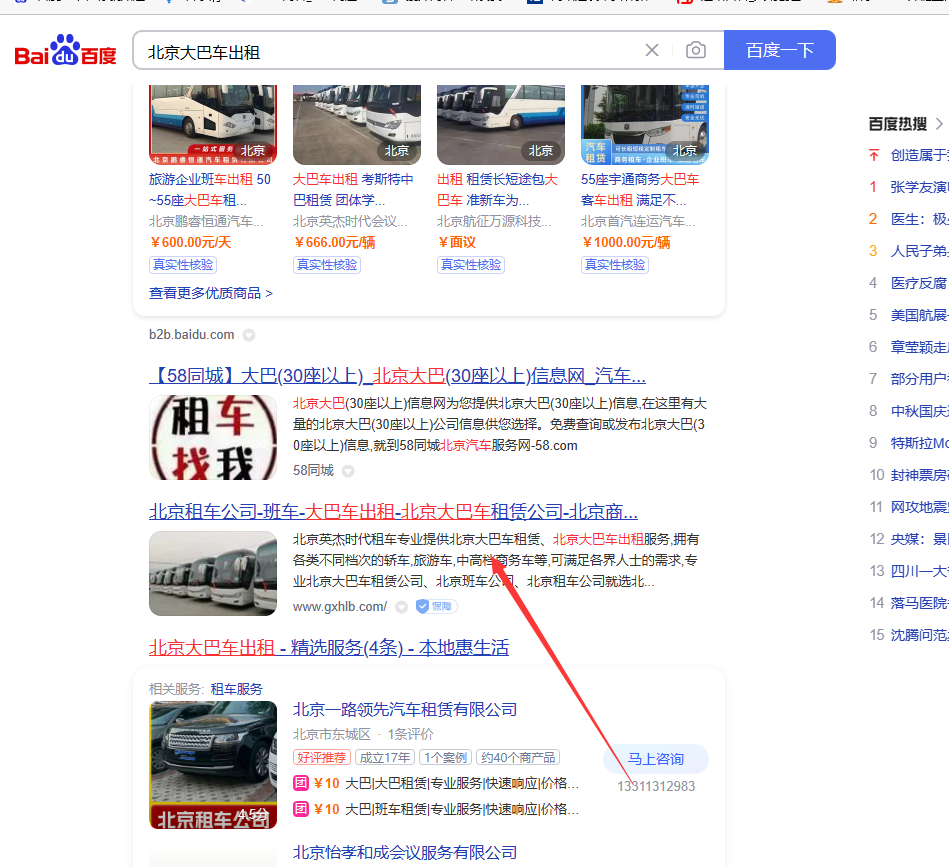Screen dimensions: 949x867
Task: Click the 好评推荐 tag
Action: [x=322, y=757]
